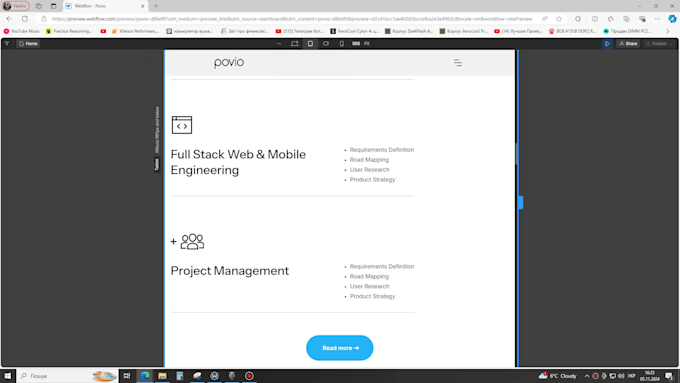Image resolution: width=680 pixels, height=383 pixels.
Task: Open the YouTube Music bookmark
Action: point(22,31)
